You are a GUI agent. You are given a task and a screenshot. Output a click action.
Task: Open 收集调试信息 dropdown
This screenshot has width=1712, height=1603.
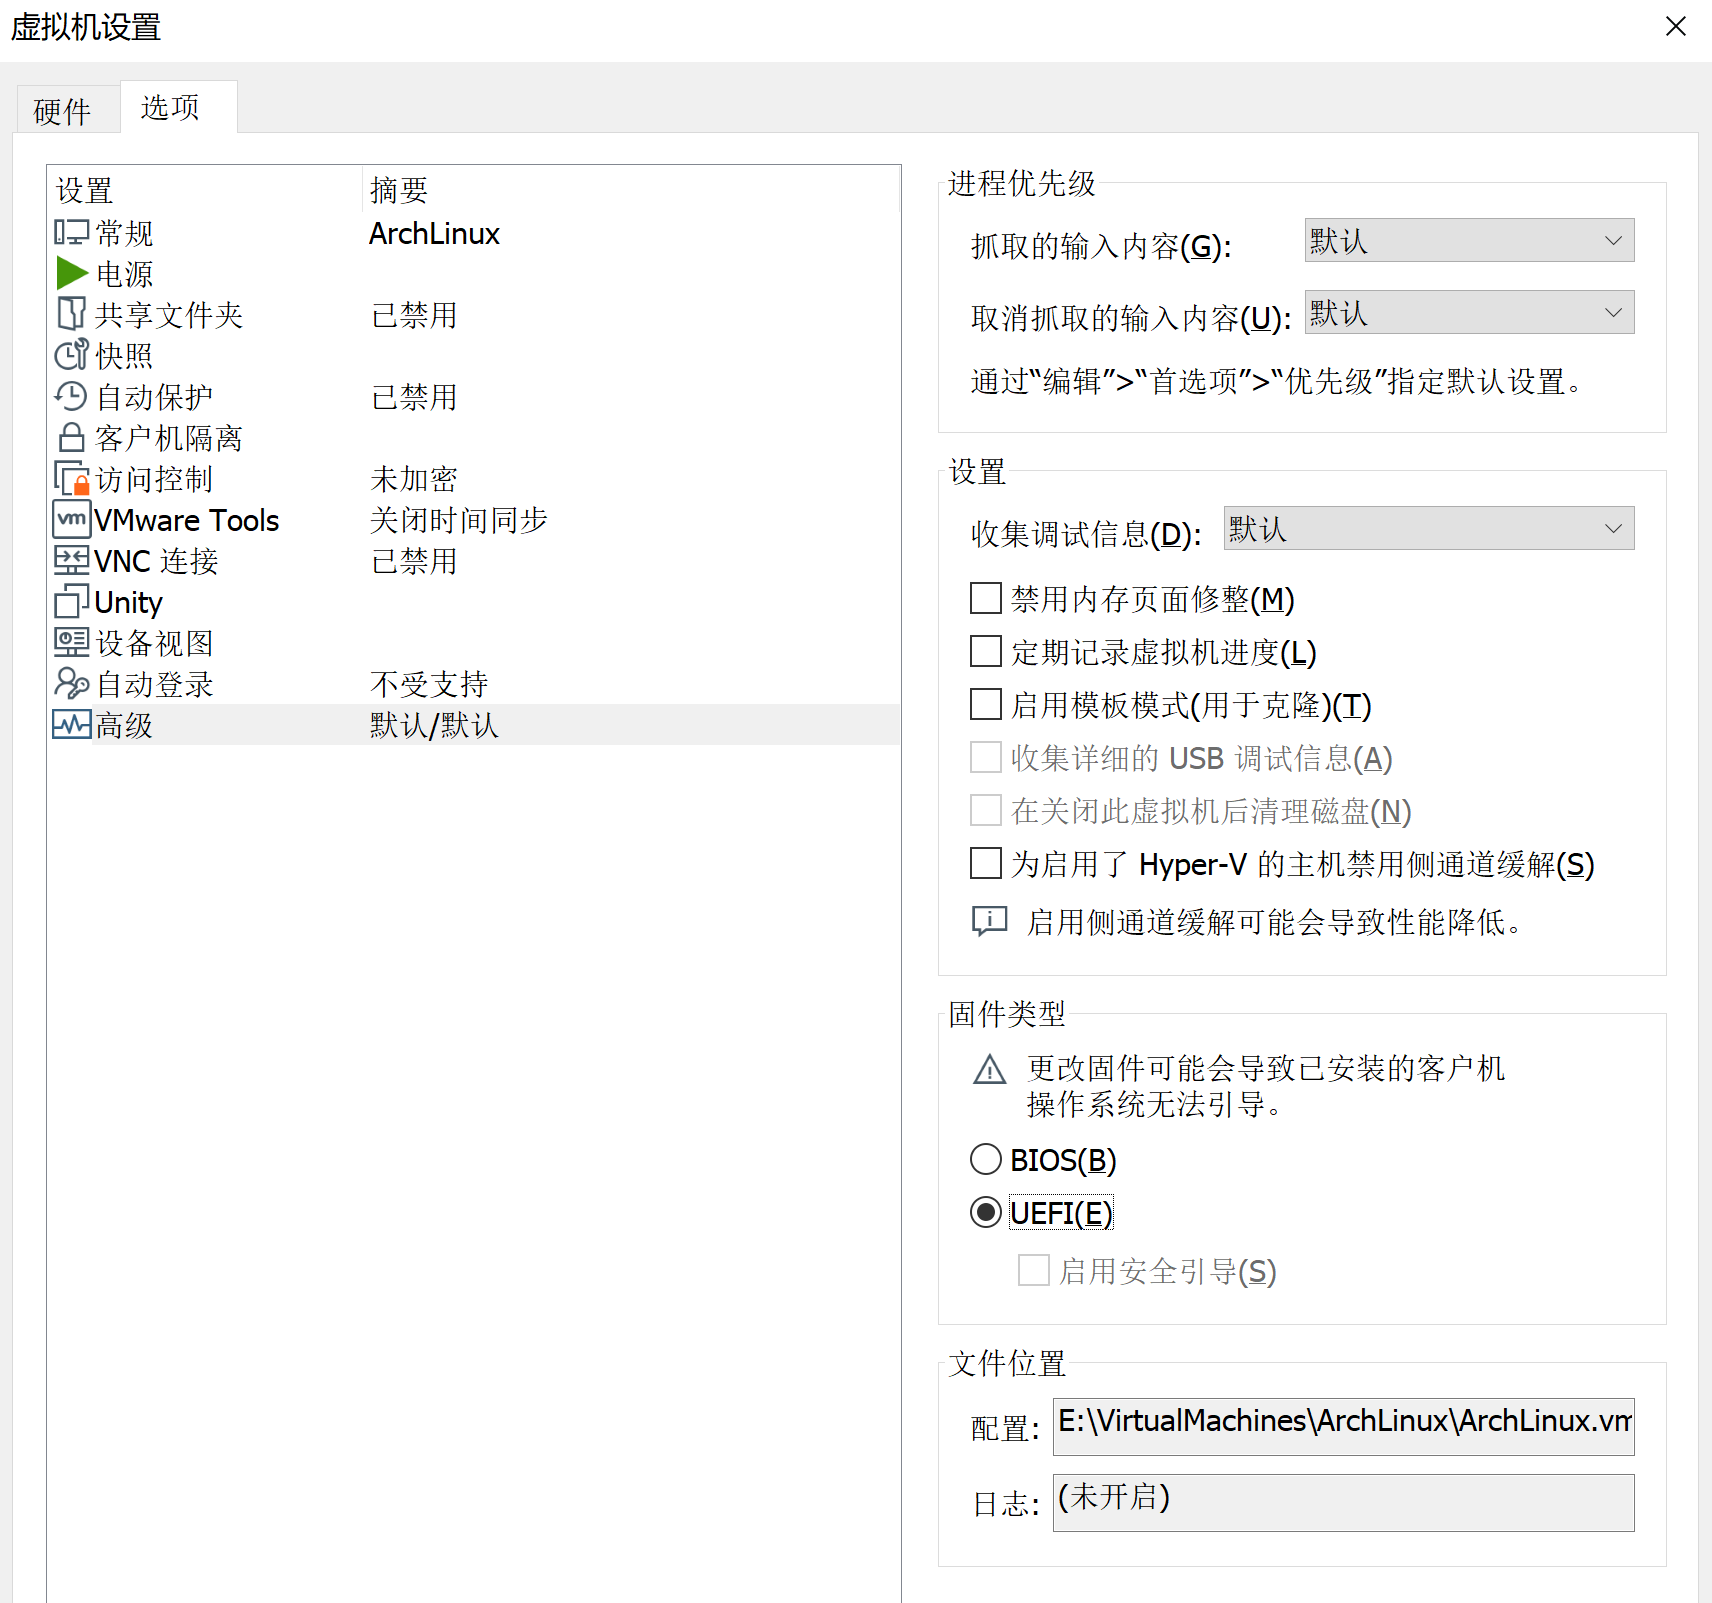(x=1428, y=529)
